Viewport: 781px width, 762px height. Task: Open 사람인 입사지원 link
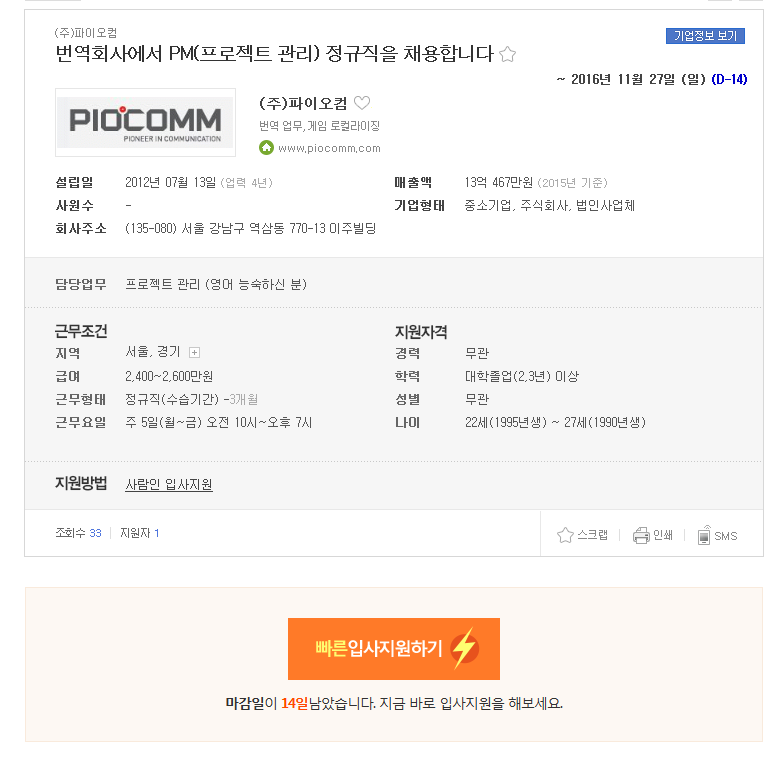tap(169, 485)
